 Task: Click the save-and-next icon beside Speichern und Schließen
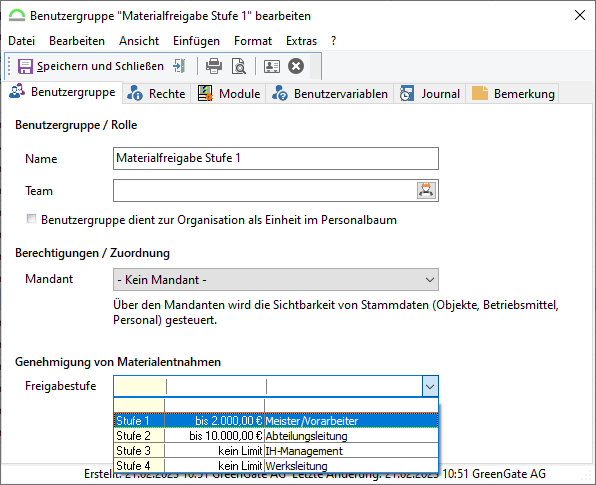pyautogui.click(x=179, y=66)
